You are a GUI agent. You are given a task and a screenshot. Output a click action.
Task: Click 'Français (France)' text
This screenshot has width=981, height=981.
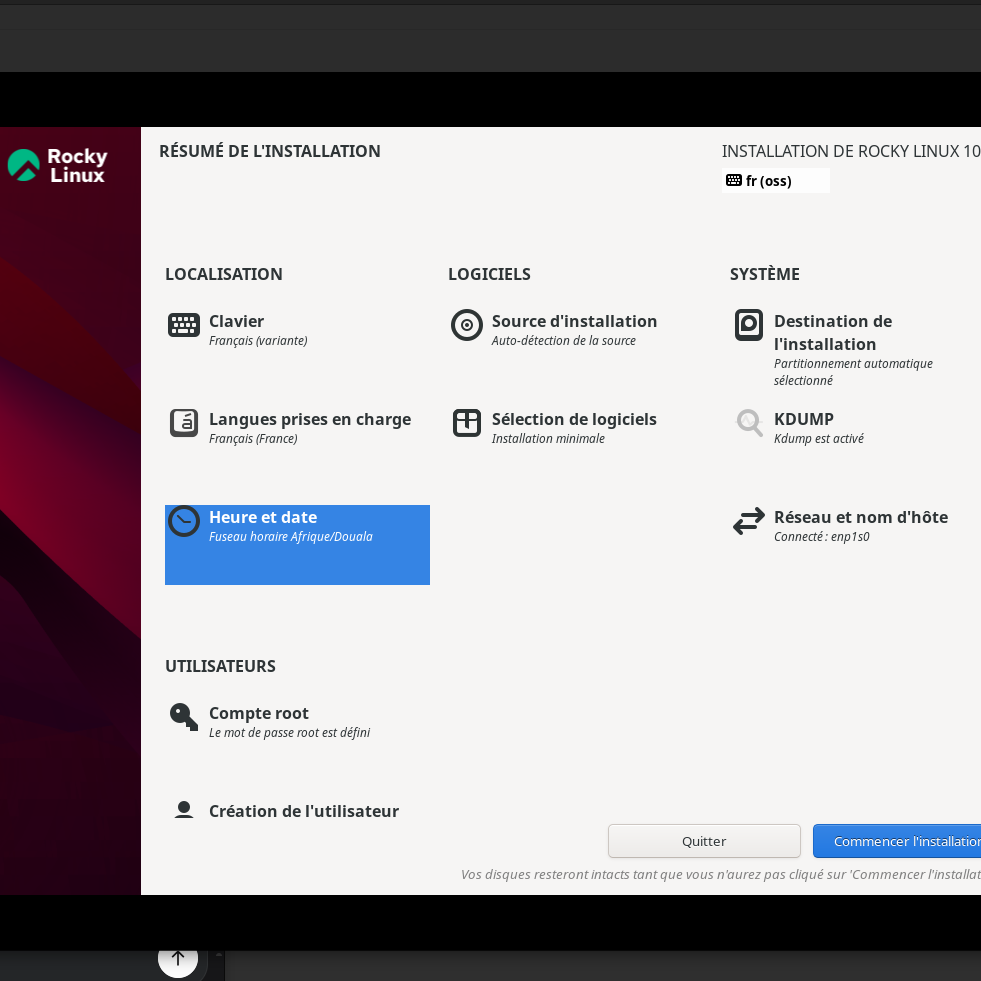tap(253, 439)
